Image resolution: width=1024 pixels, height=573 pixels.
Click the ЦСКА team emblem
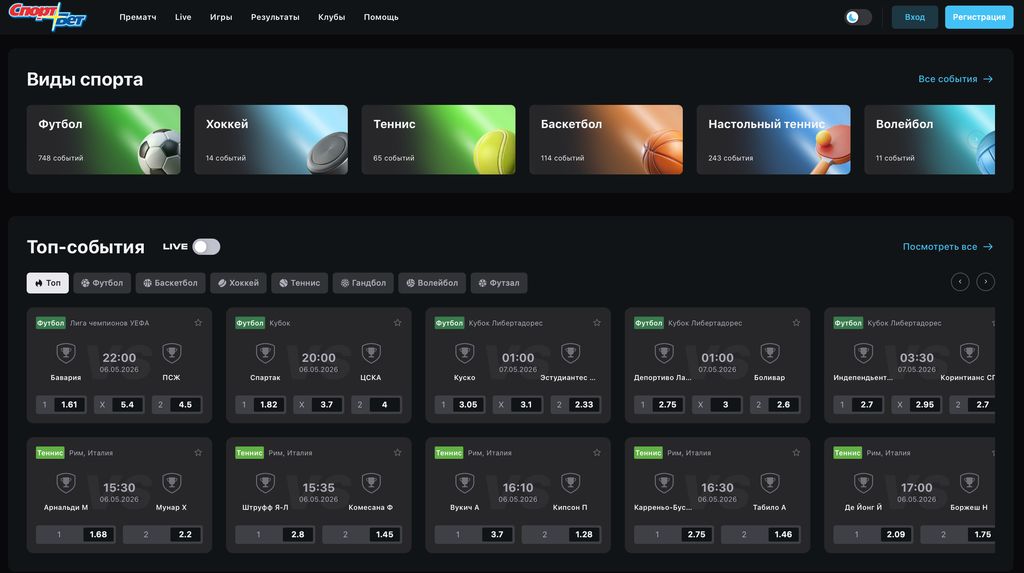371,353
